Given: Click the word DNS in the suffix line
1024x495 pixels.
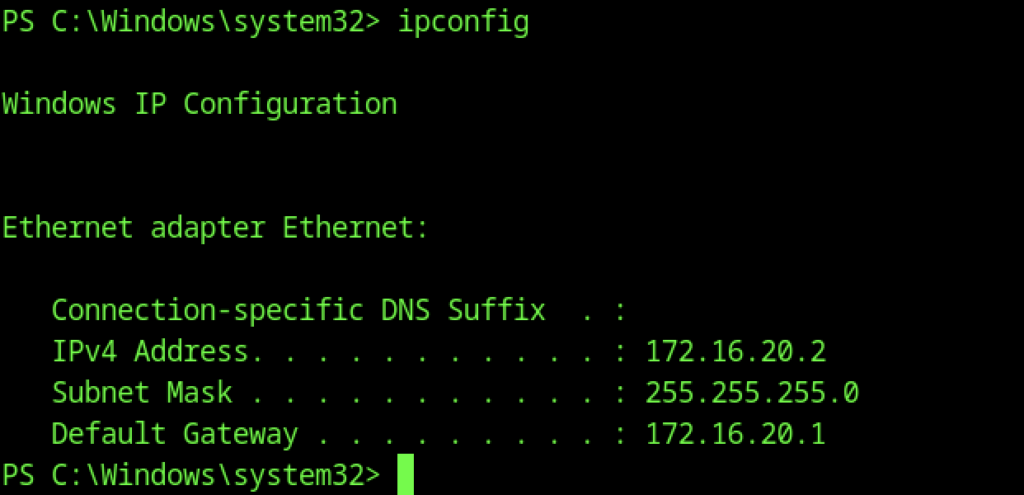Looking at the screenshot, I should tap(405, 310).
